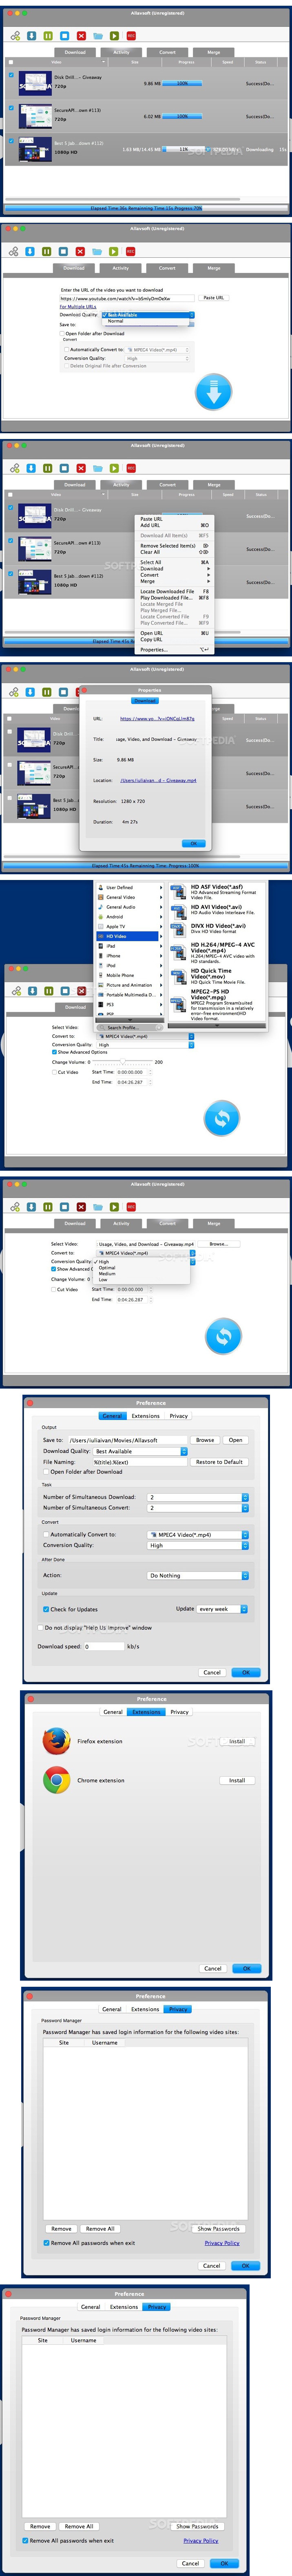Click File Naming field in Preference window
The height and width of the screenshot is (2576, 292).
pos(140,1462)
